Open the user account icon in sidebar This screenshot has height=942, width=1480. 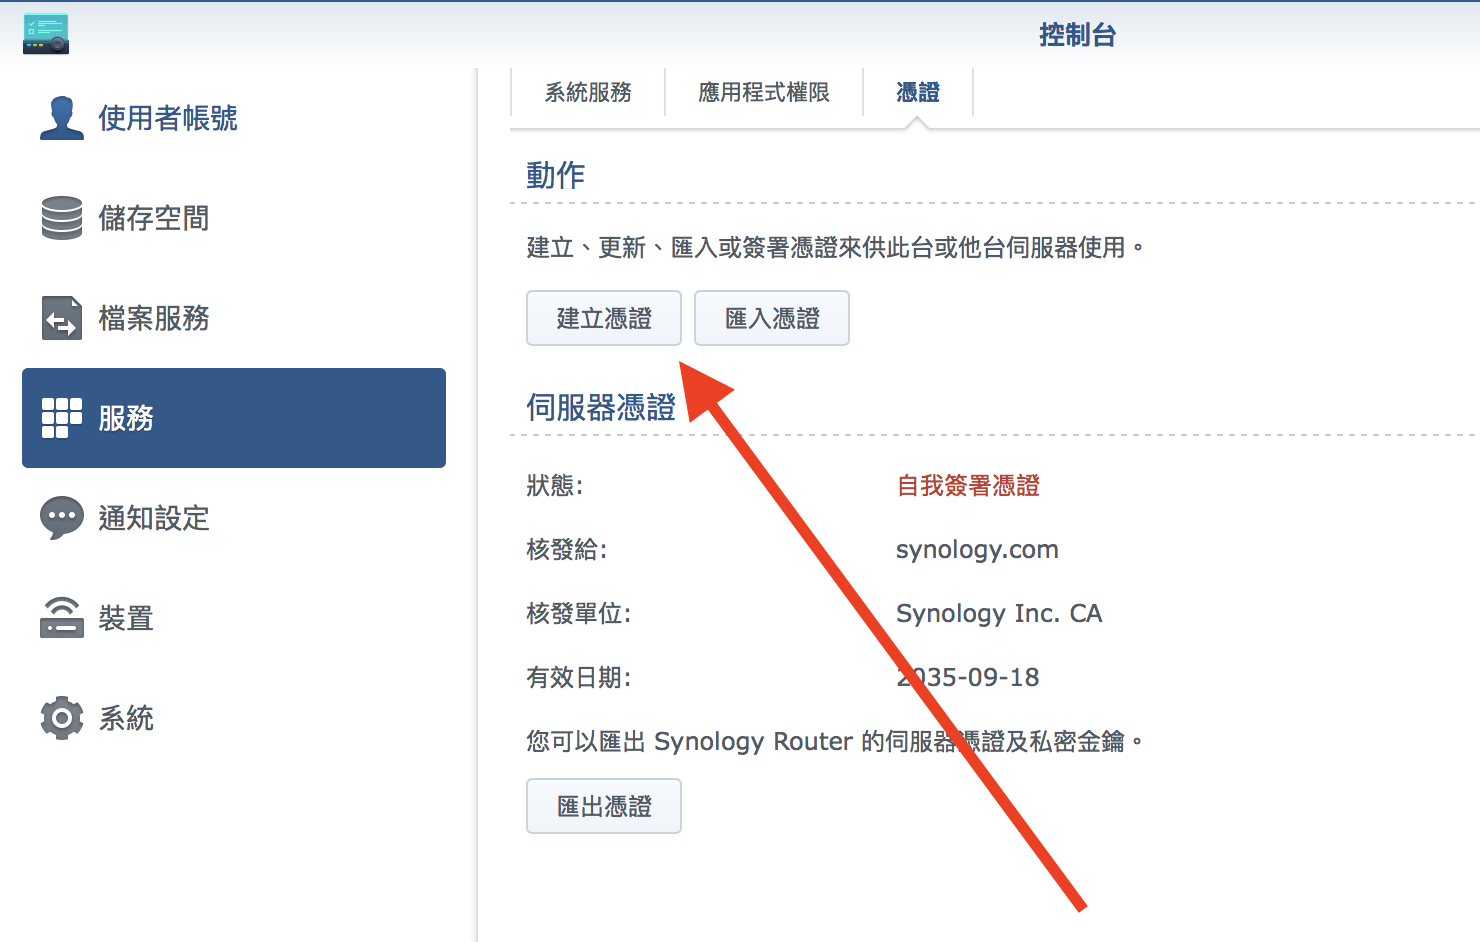coord(61,118)
